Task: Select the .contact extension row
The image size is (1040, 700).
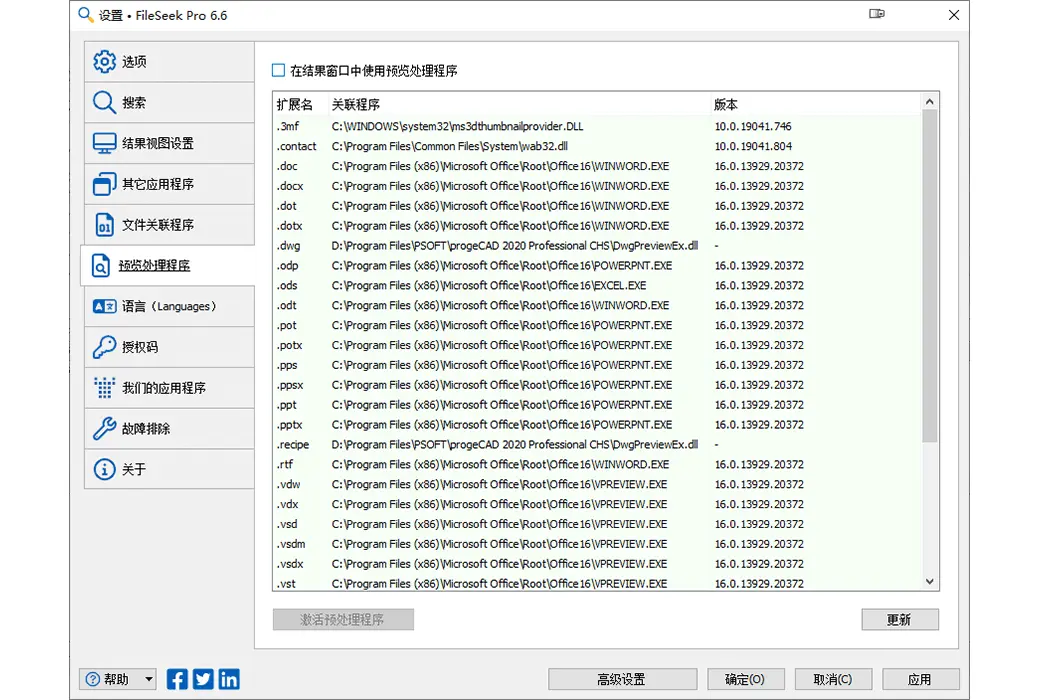Action: click(x=597, y=146)
